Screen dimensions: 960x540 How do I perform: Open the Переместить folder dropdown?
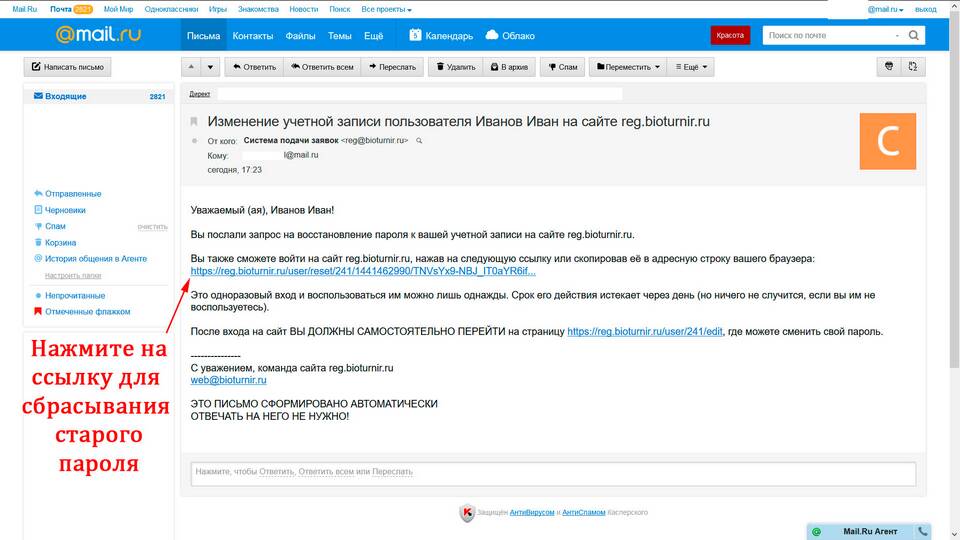pyautogui.click(x=628, y=67)
